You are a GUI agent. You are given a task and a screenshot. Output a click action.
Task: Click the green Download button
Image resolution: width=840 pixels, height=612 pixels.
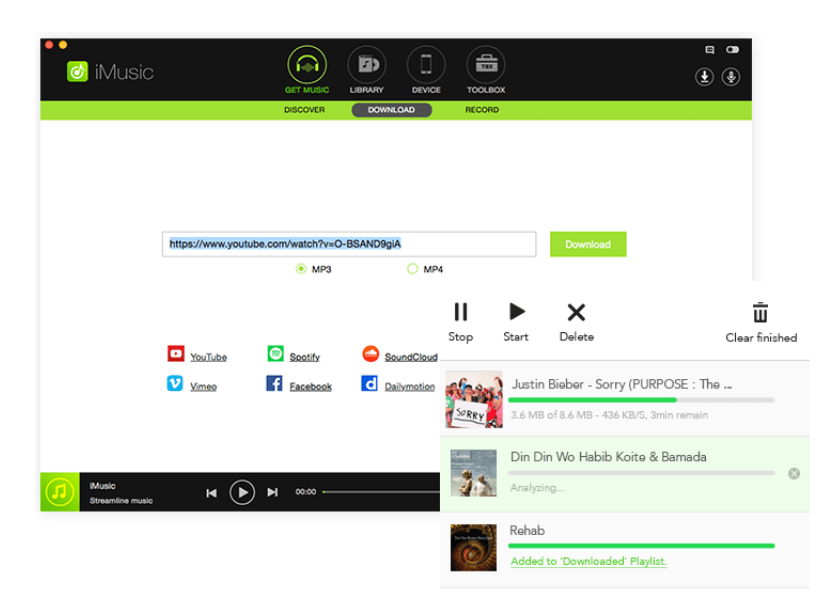pos(588,244)
